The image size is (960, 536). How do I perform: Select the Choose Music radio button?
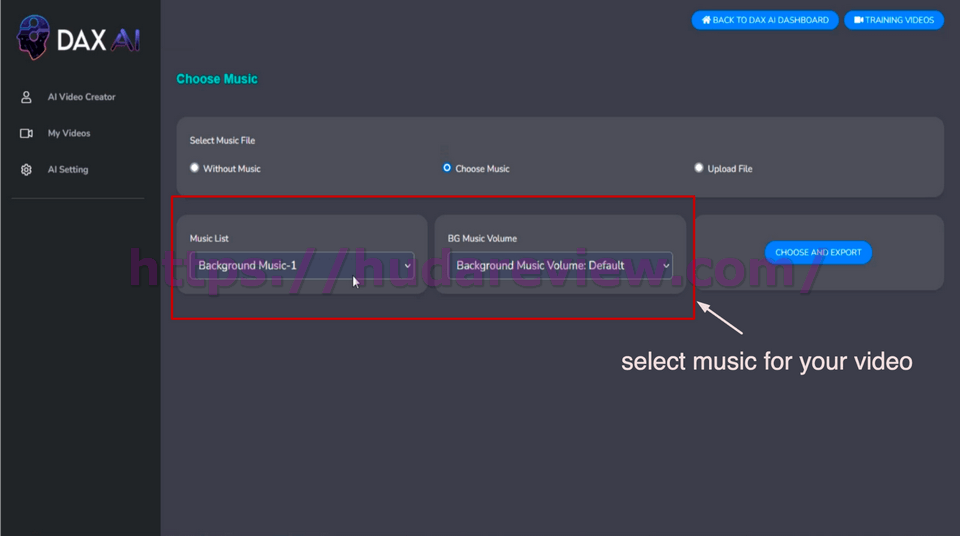click(x=447, y=168)
